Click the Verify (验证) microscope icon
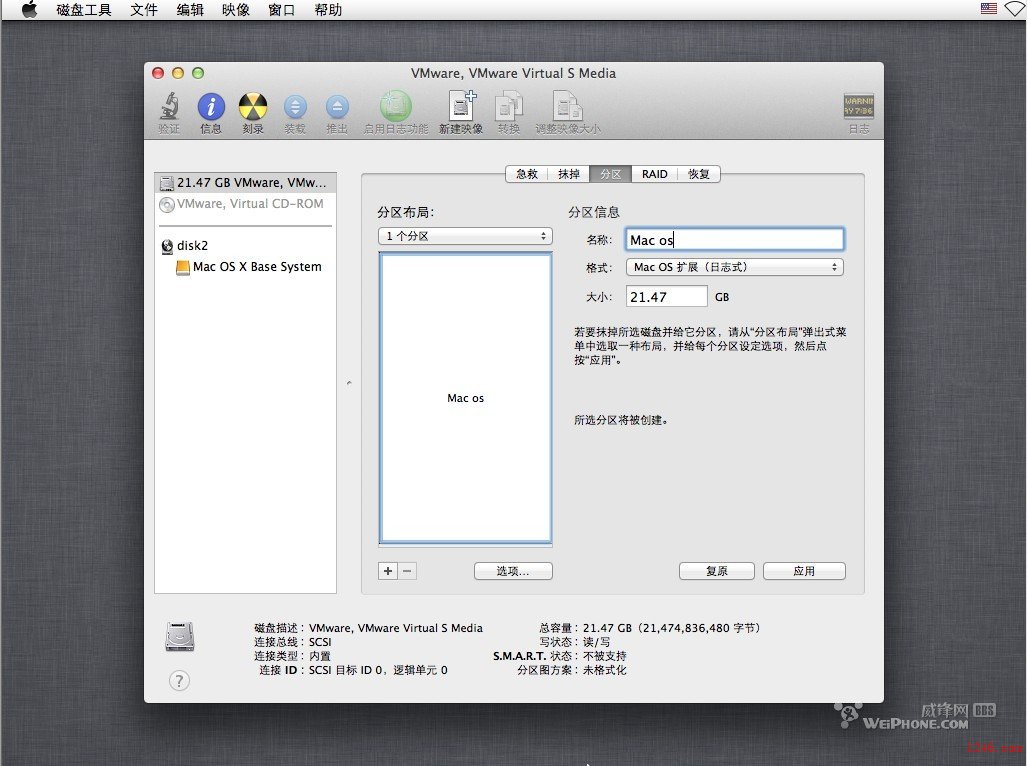This screenshot has height=766, width=1028. (170, 106)
